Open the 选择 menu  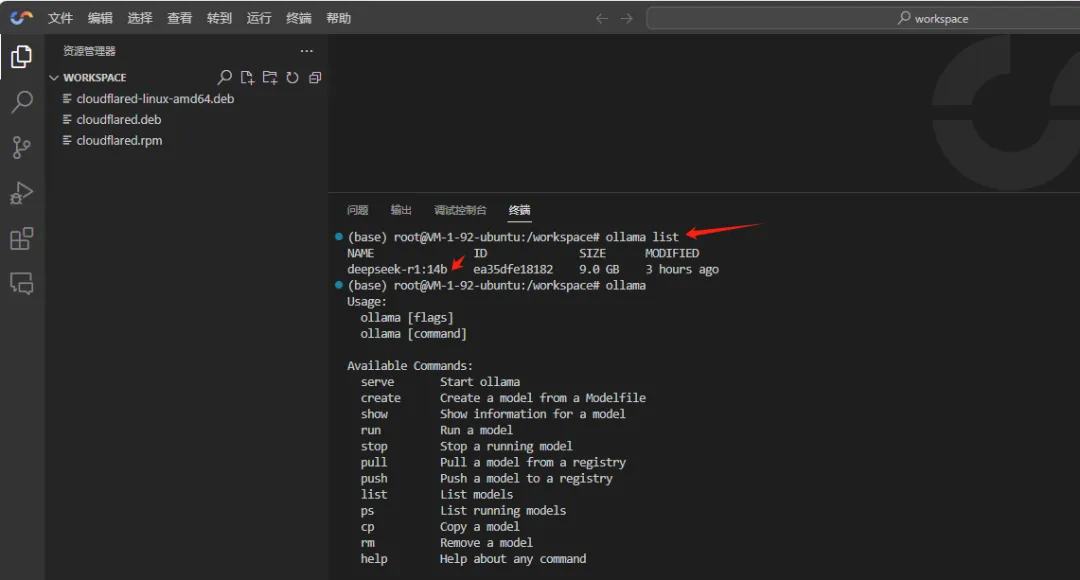click(140, 18)
